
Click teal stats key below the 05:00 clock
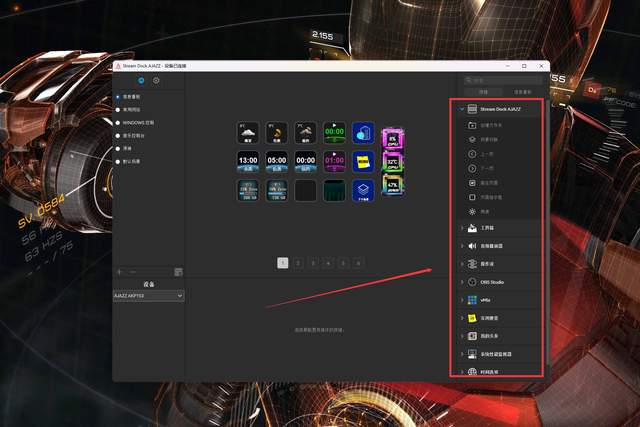coord(277,190)
